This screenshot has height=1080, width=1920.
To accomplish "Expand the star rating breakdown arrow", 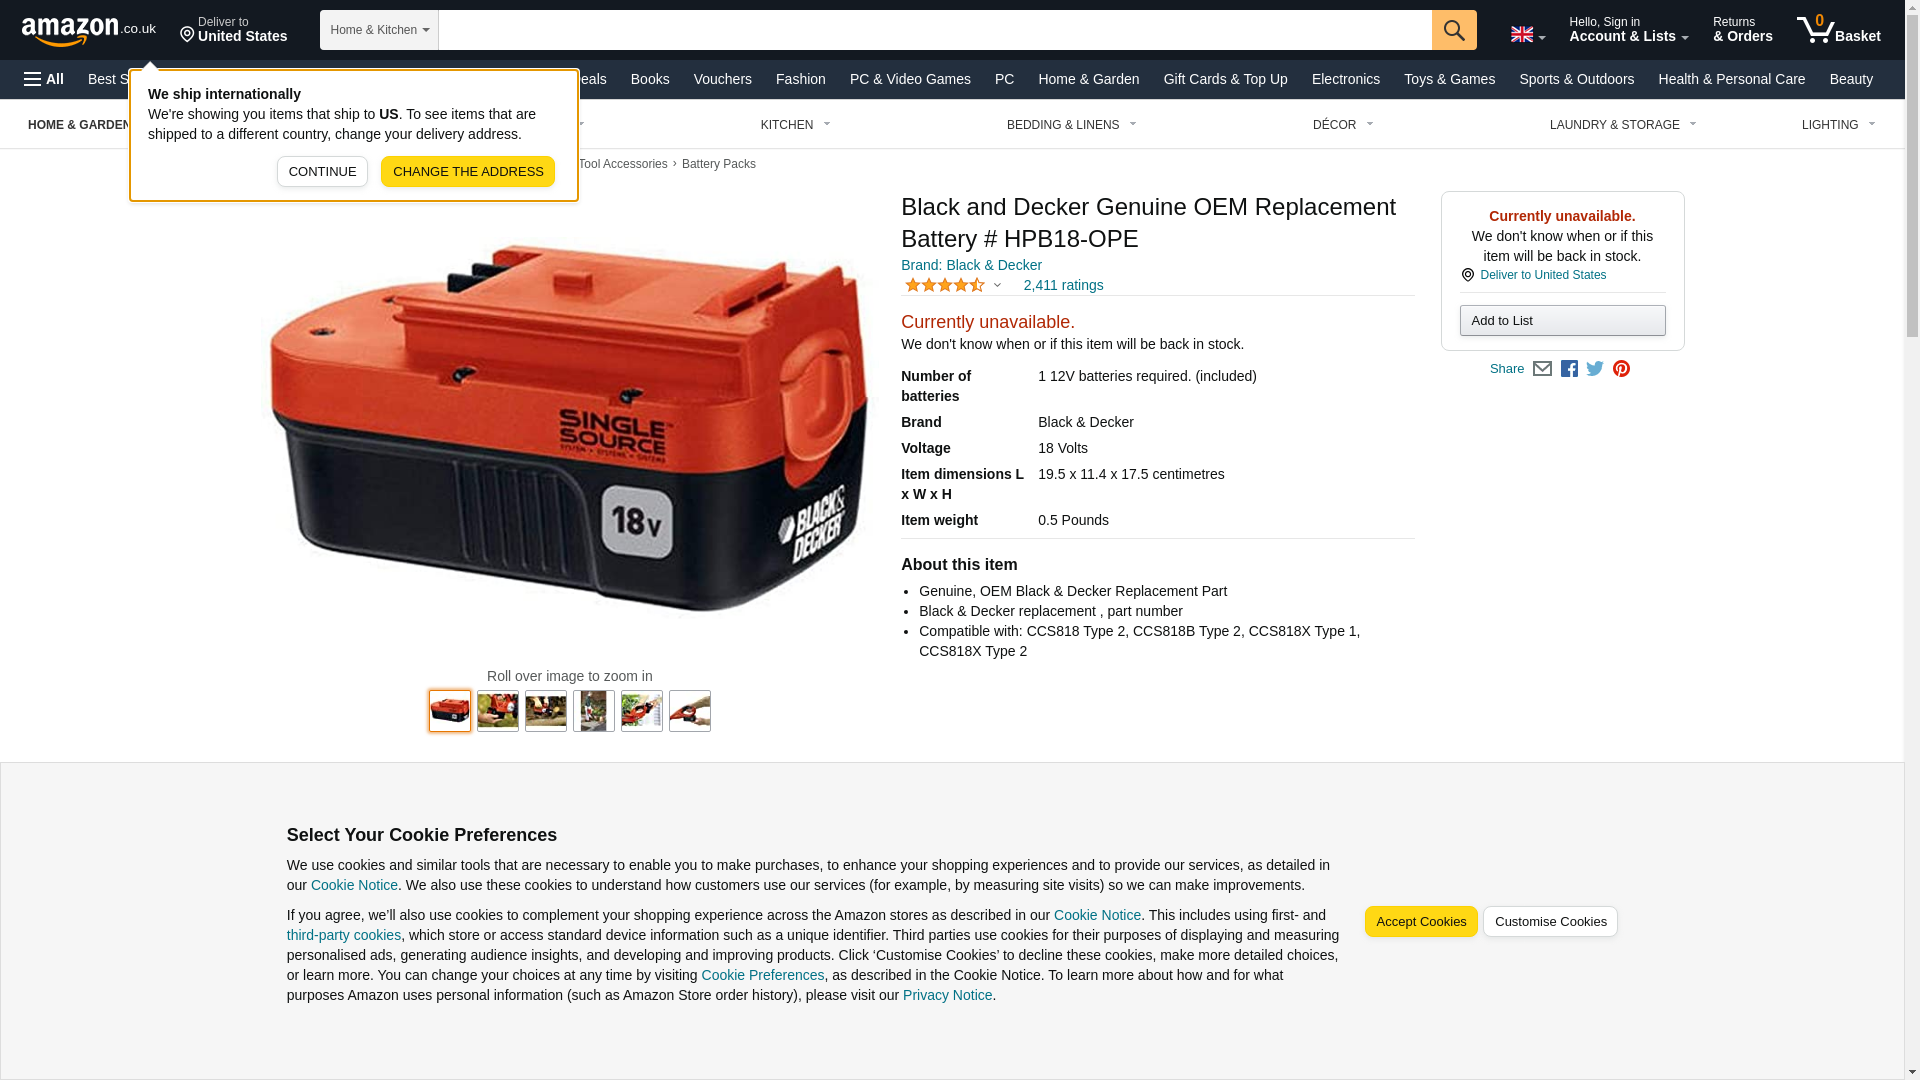I will pyautogui.click(x=997, y=286).
